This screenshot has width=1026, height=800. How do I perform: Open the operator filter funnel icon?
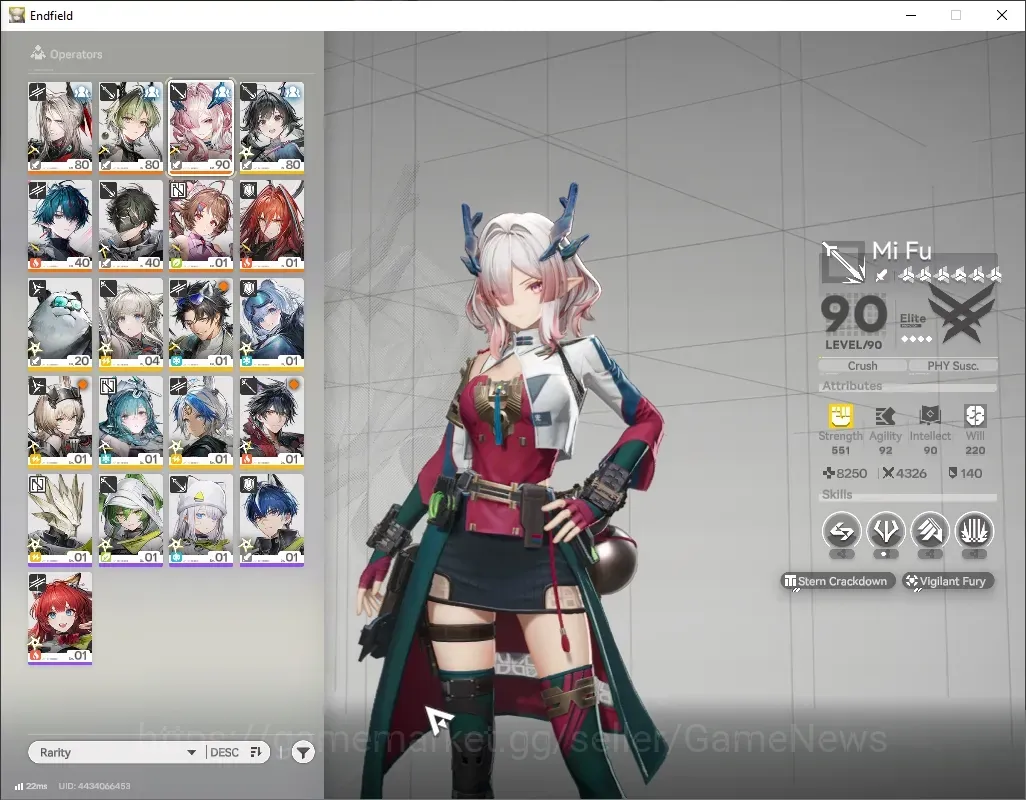tap(303, 753)
